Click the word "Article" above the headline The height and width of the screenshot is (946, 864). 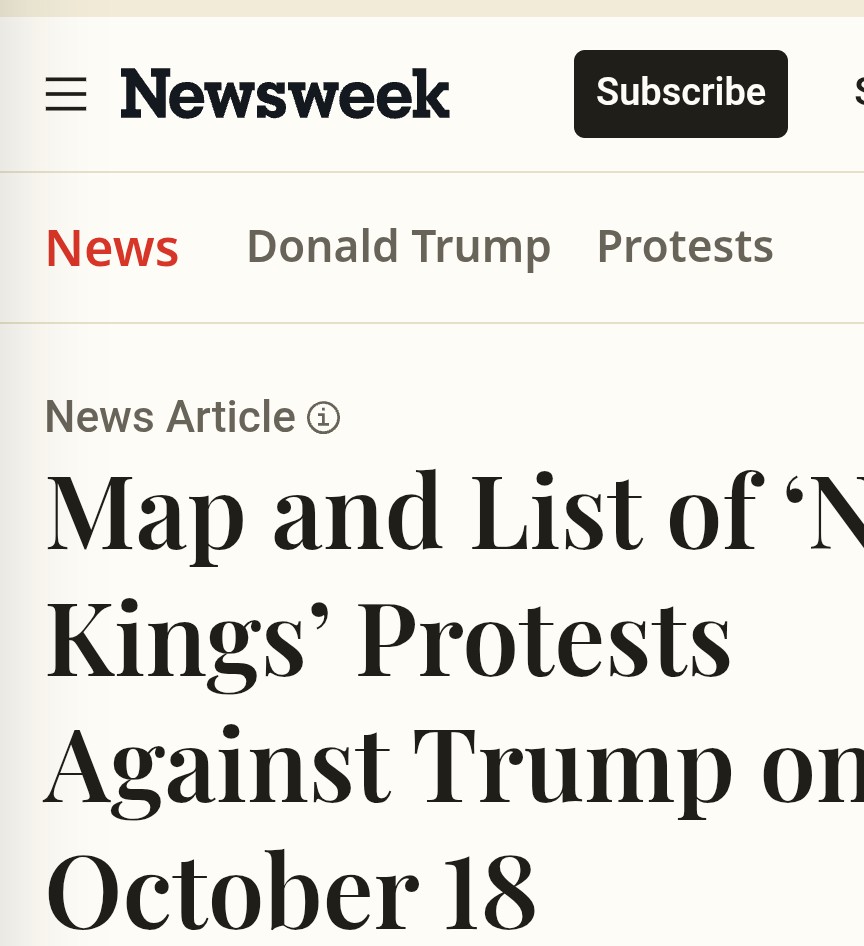pyautogui.click(x=231, y=417)
